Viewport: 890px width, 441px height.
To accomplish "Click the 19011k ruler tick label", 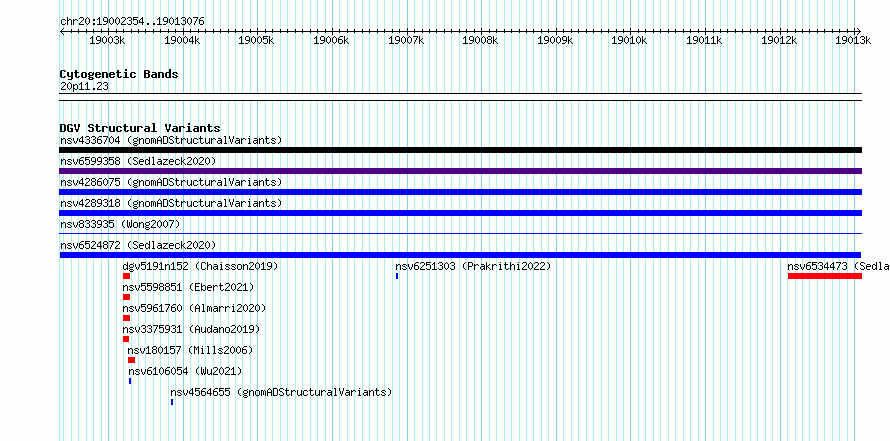I will click(704, 41).
